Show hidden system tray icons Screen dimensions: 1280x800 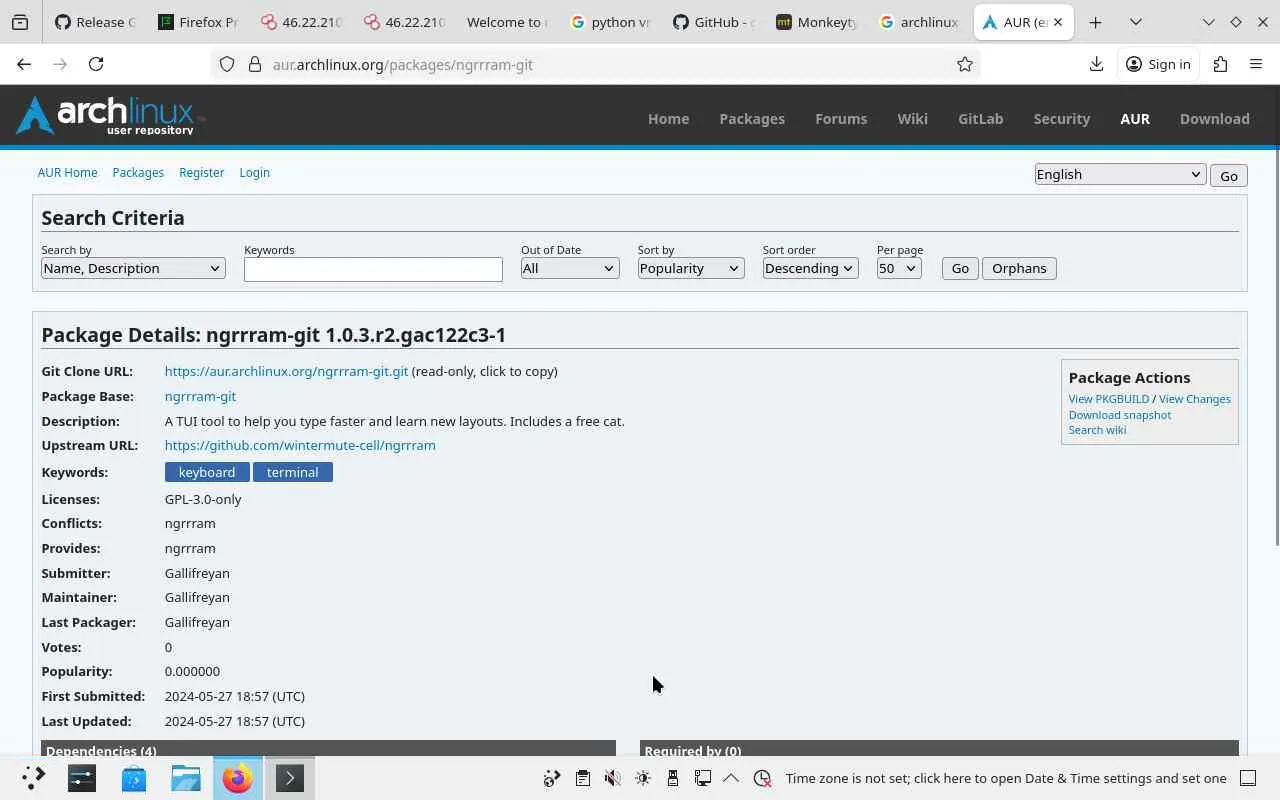[731, 778]
